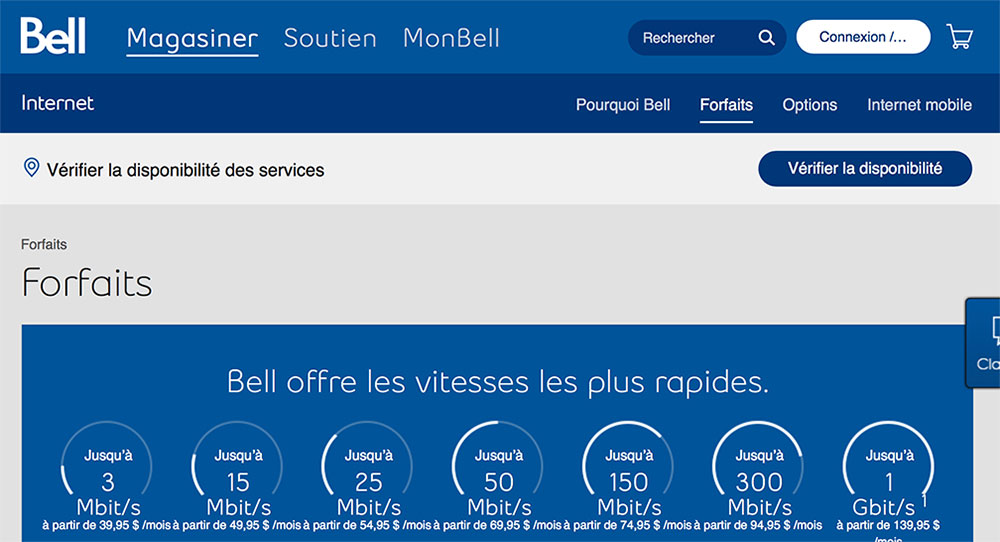Go to MonBell section

point(451,38)
